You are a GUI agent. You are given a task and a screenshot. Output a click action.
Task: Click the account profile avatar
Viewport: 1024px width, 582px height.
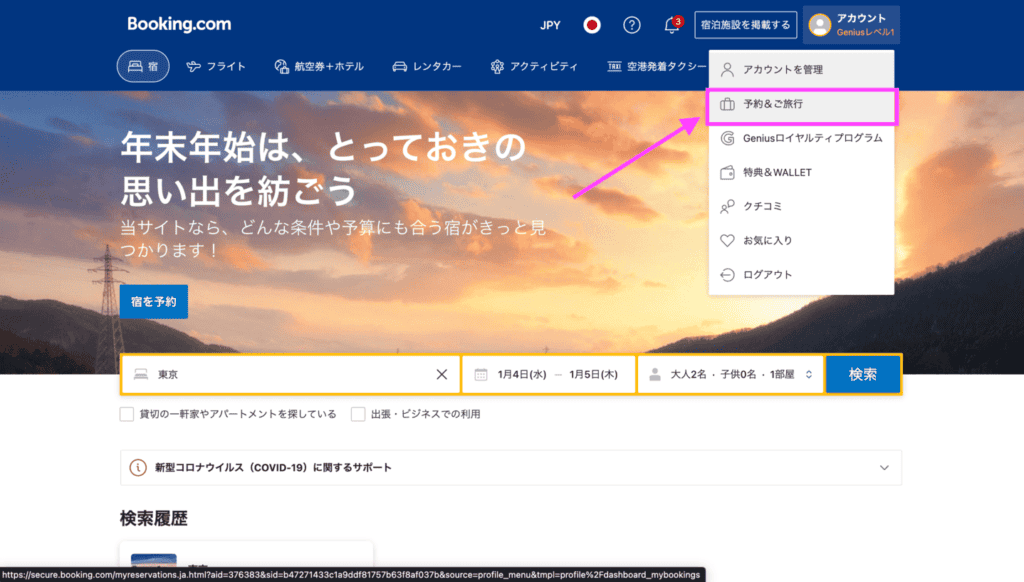(820, 25)
